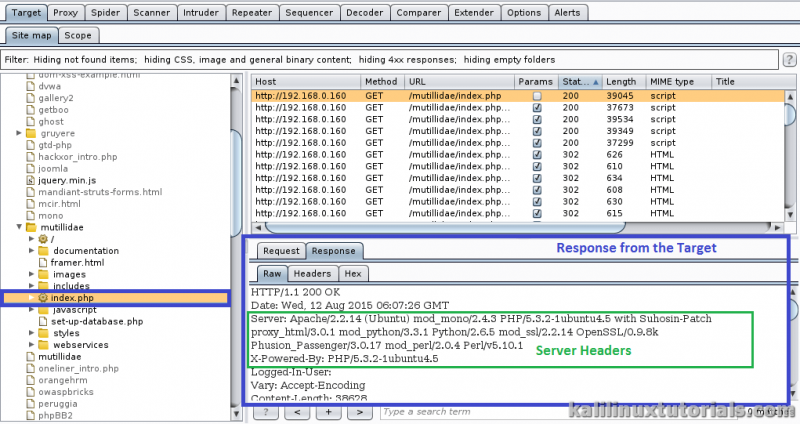800x424 pixels.
Task: Click the webservices folder icon
Action: click(43, 345)
